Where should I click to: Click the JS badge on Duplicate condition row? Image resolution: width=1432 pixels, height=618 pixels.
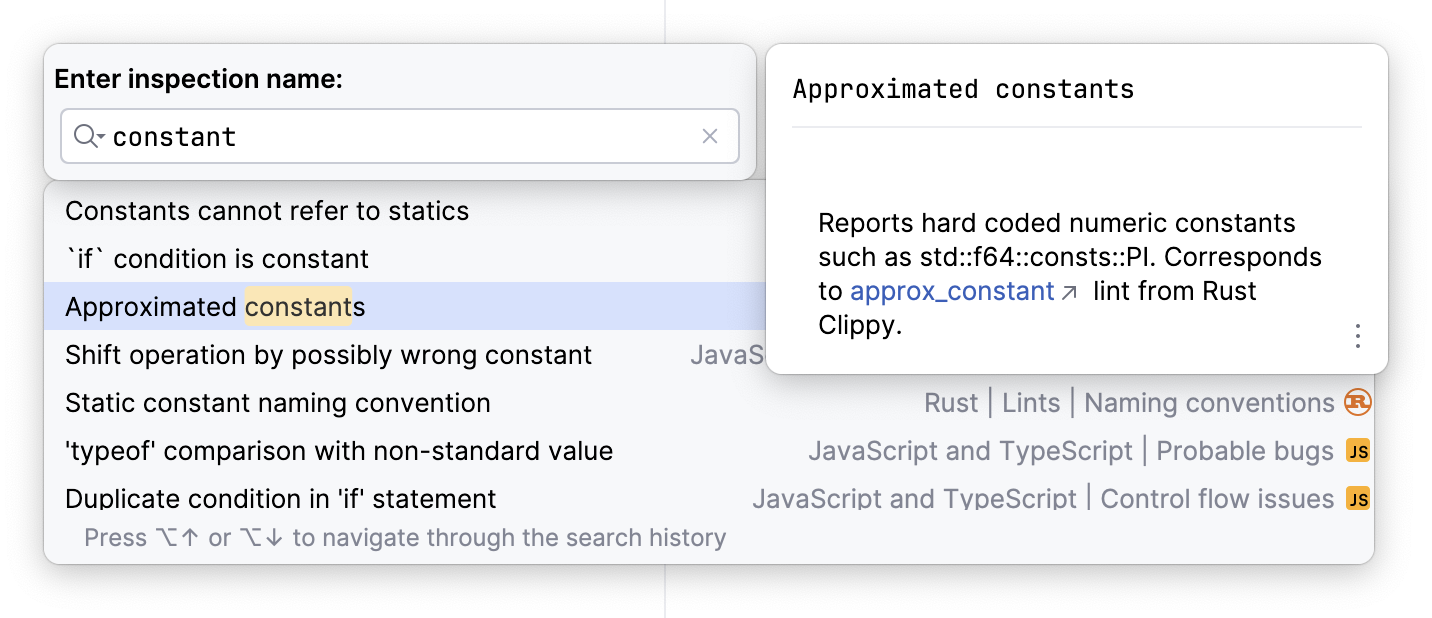point(1357,498)
